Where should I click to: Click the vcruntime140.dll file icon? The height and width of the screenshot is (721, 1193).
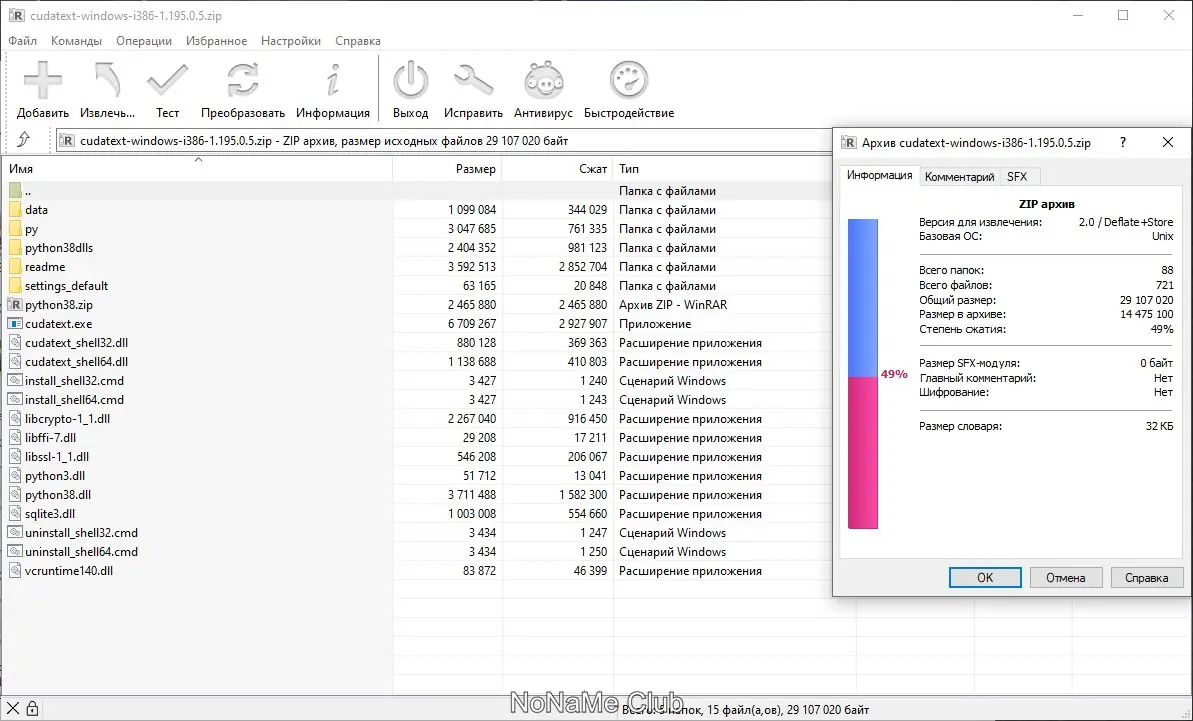[x=15, y=571]
